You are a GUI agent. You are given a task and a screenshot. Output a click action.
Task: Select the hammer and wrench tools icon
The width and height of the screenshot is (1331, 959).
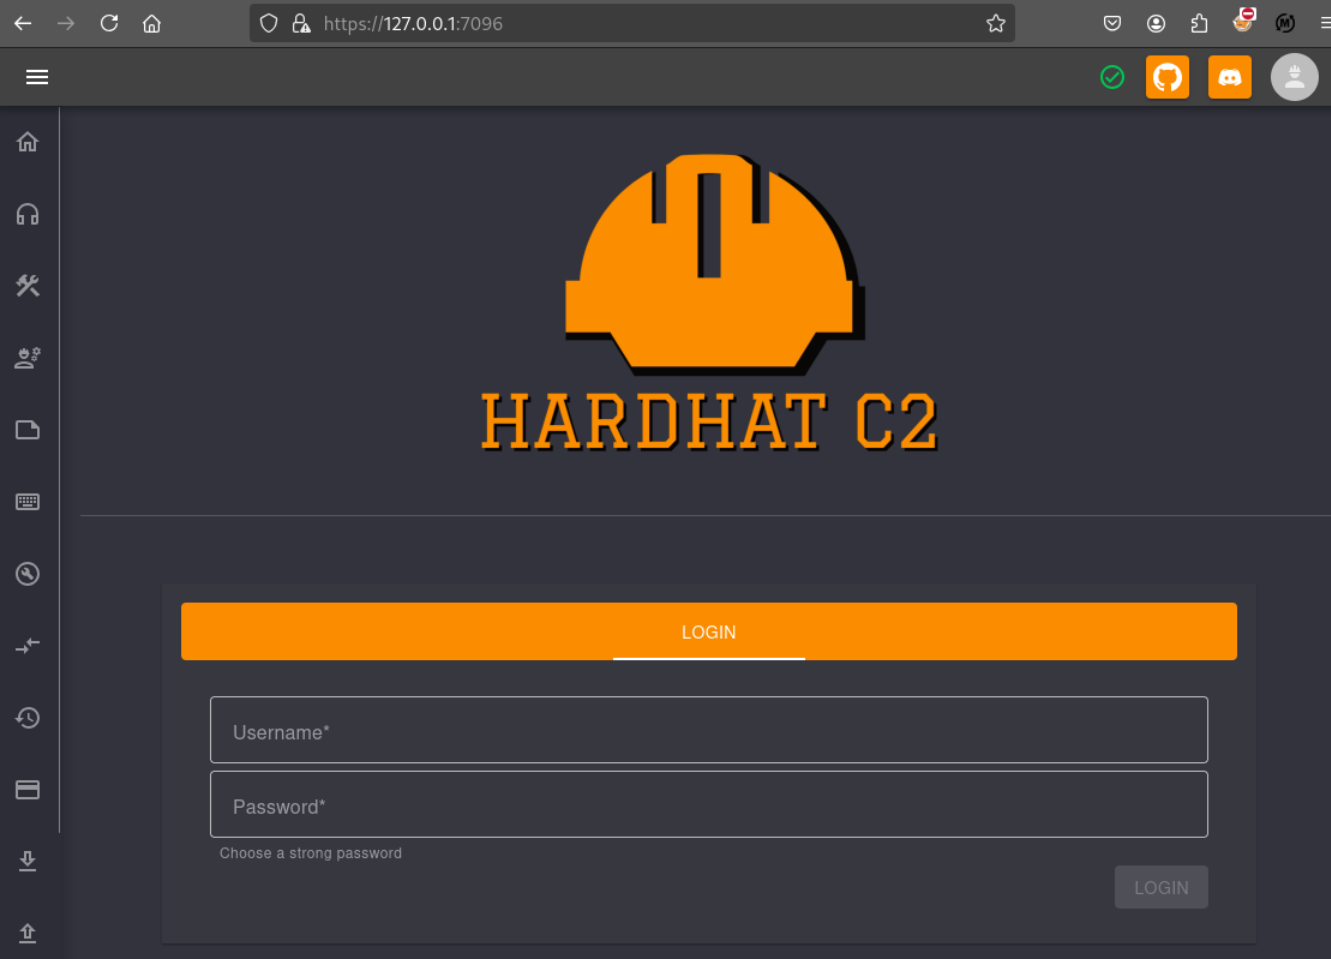[x=28, y=286]
